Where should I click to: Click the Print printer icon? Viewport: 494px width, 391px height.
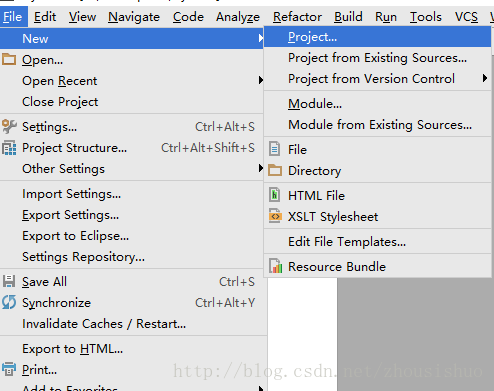click(x=9, y=369)
